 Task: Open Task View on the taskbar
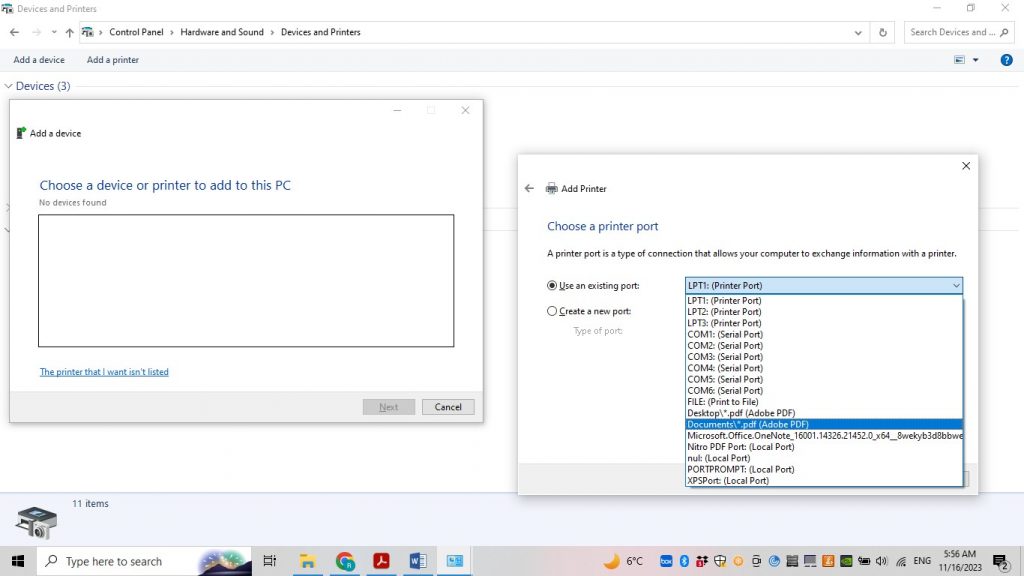click(x=269, y=561)
